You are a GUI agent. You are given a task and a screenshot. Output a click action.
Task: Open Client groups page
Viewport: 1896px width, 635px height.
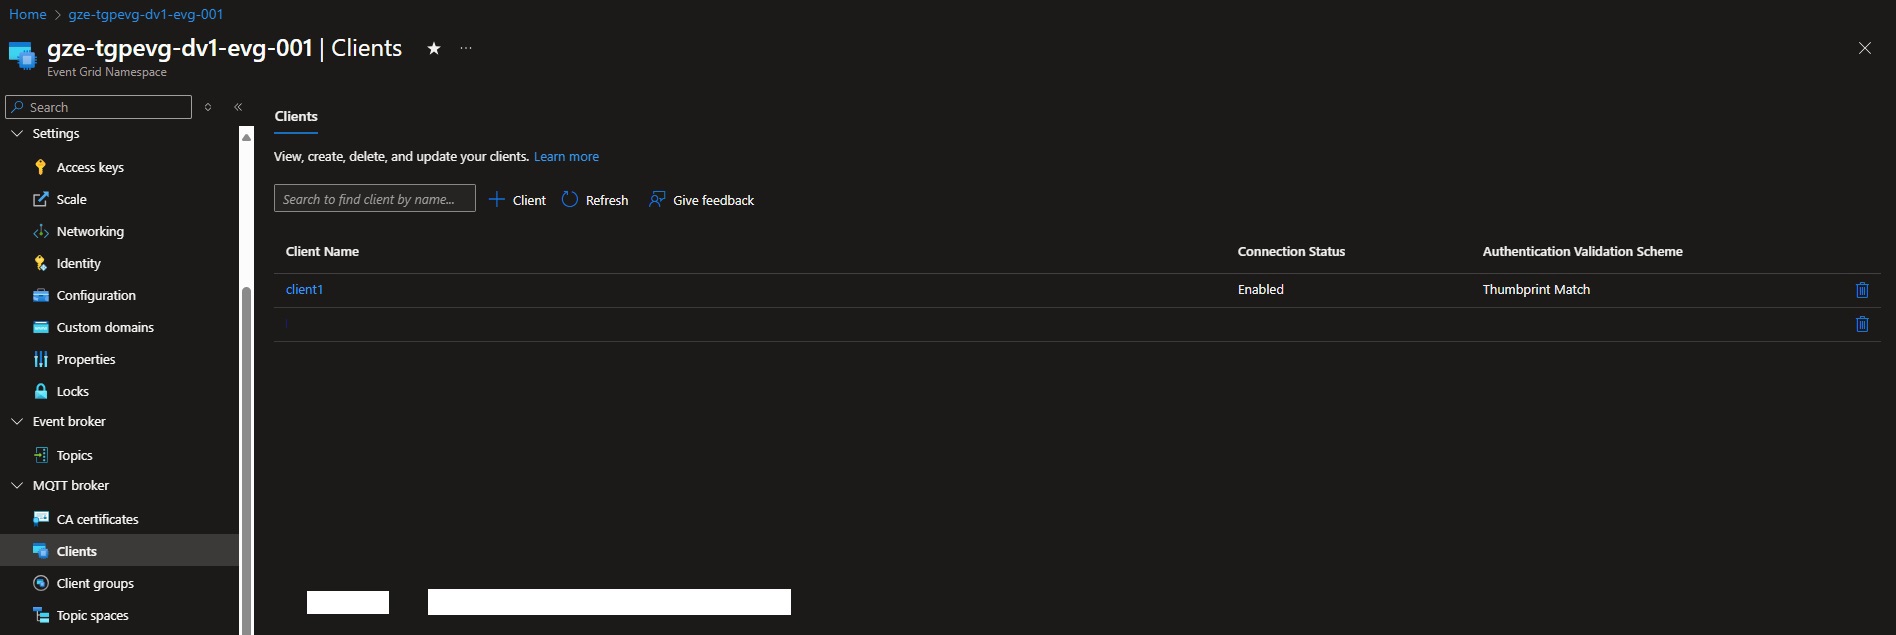pyautogui.click(x=95, y=583)
